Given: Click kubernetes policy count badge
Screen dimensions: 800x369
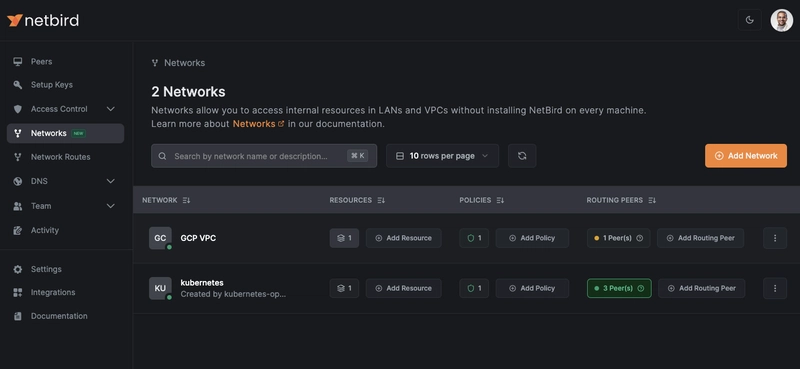Looking at the screenshot, I should [474, 288].
